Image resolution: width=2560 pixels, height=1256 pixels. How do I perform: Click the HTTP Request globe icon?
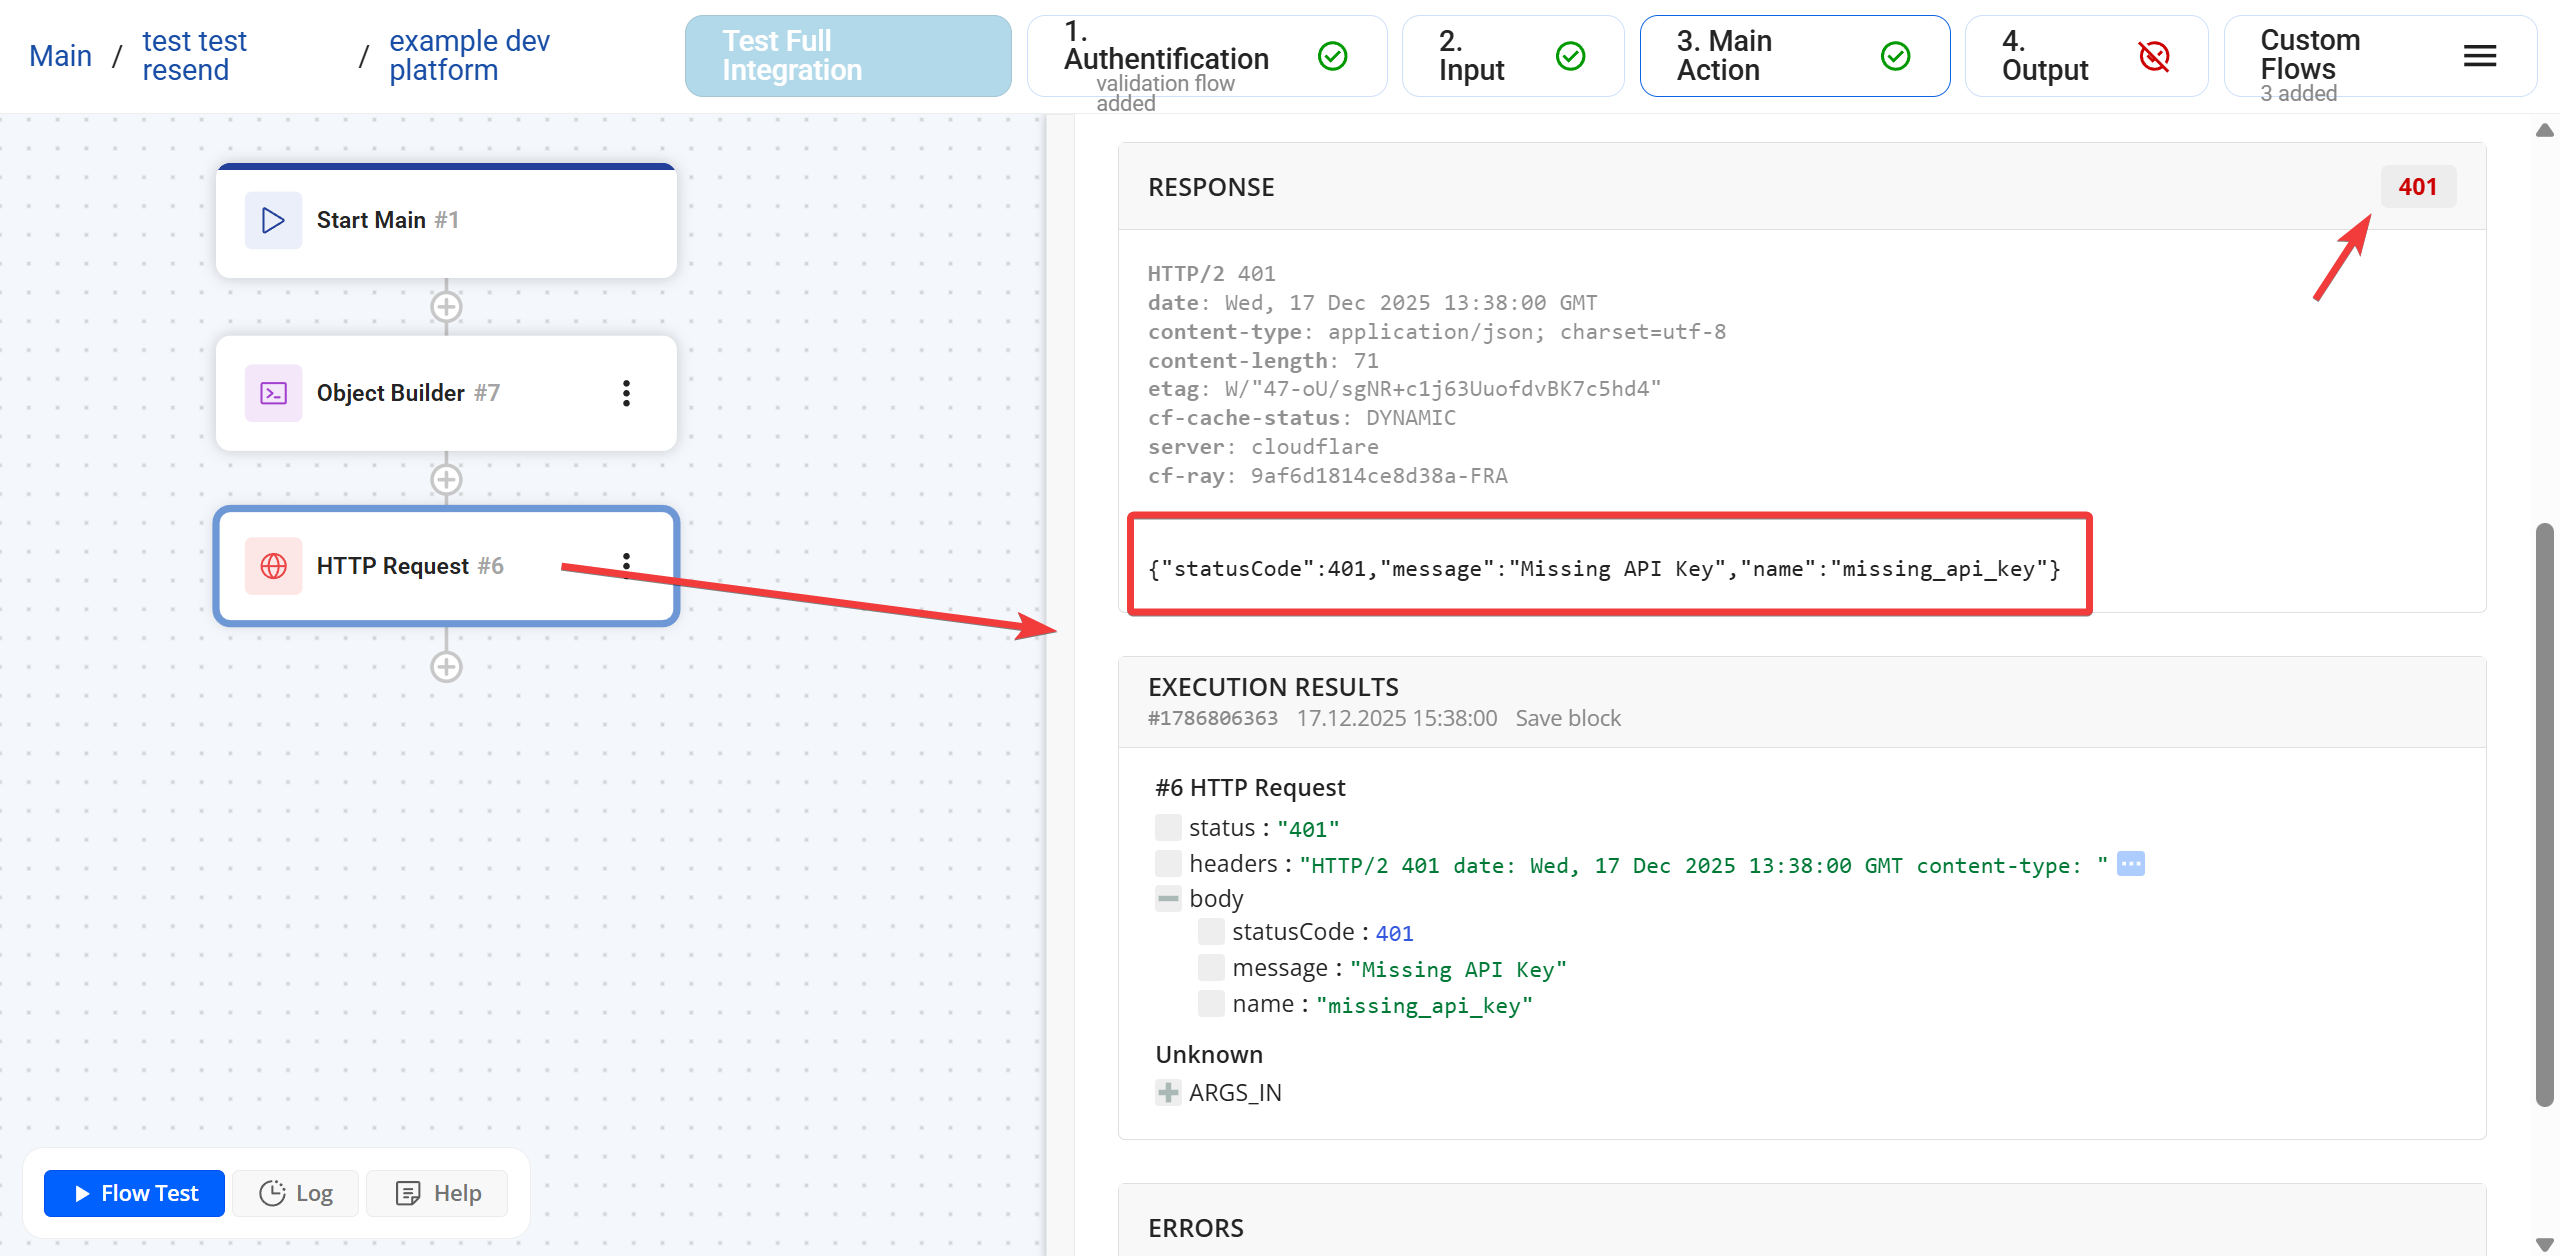273,566
